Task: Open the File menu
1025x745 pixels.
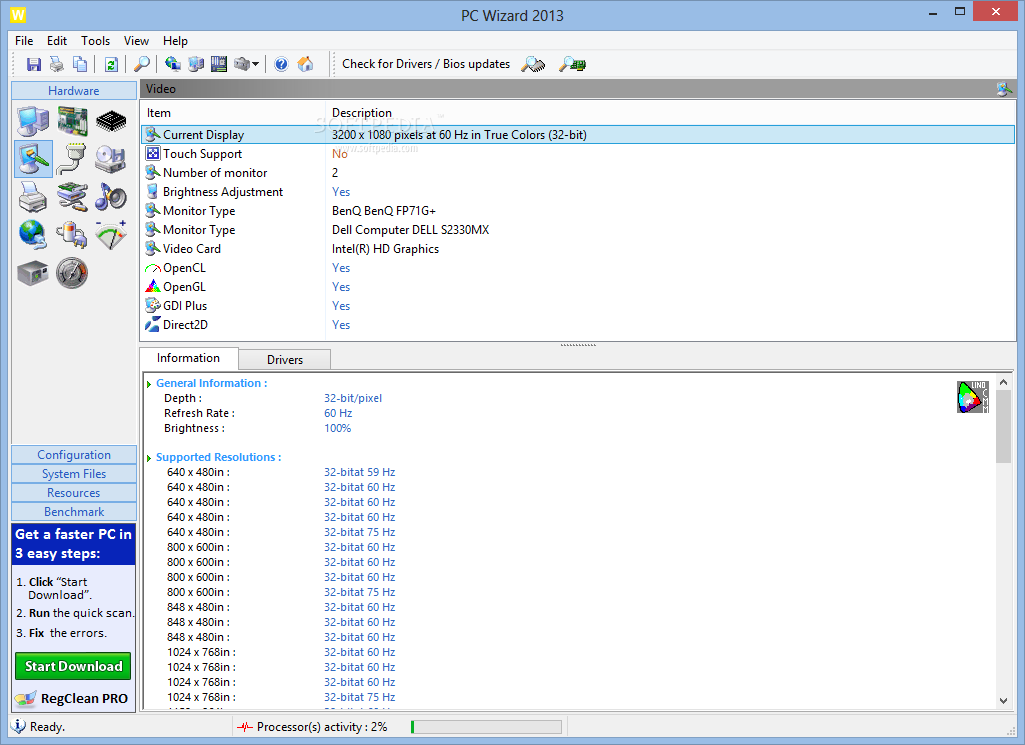Action: (x=24, y=41)
